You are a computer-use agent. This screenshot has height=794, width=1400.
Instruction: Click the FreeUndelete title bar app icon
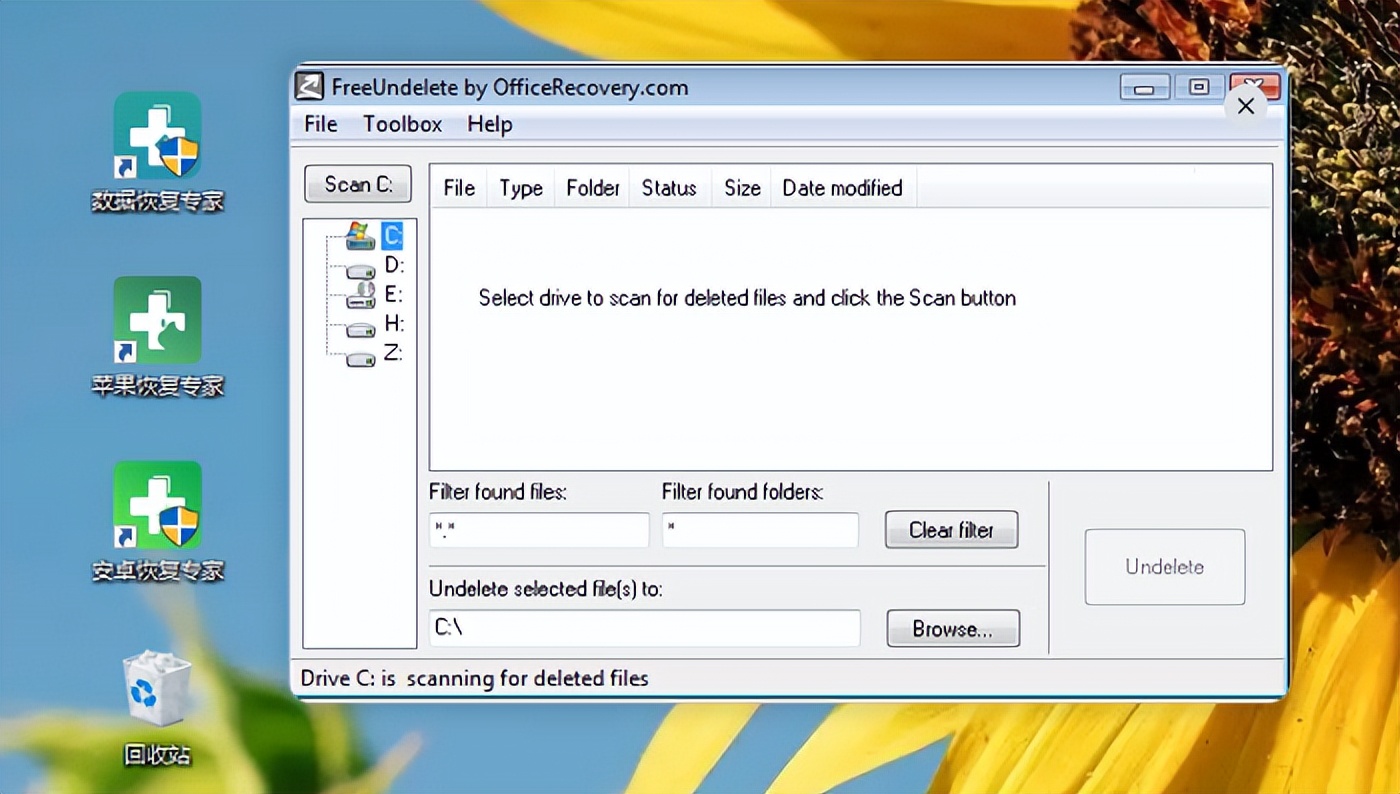point(309,87)
